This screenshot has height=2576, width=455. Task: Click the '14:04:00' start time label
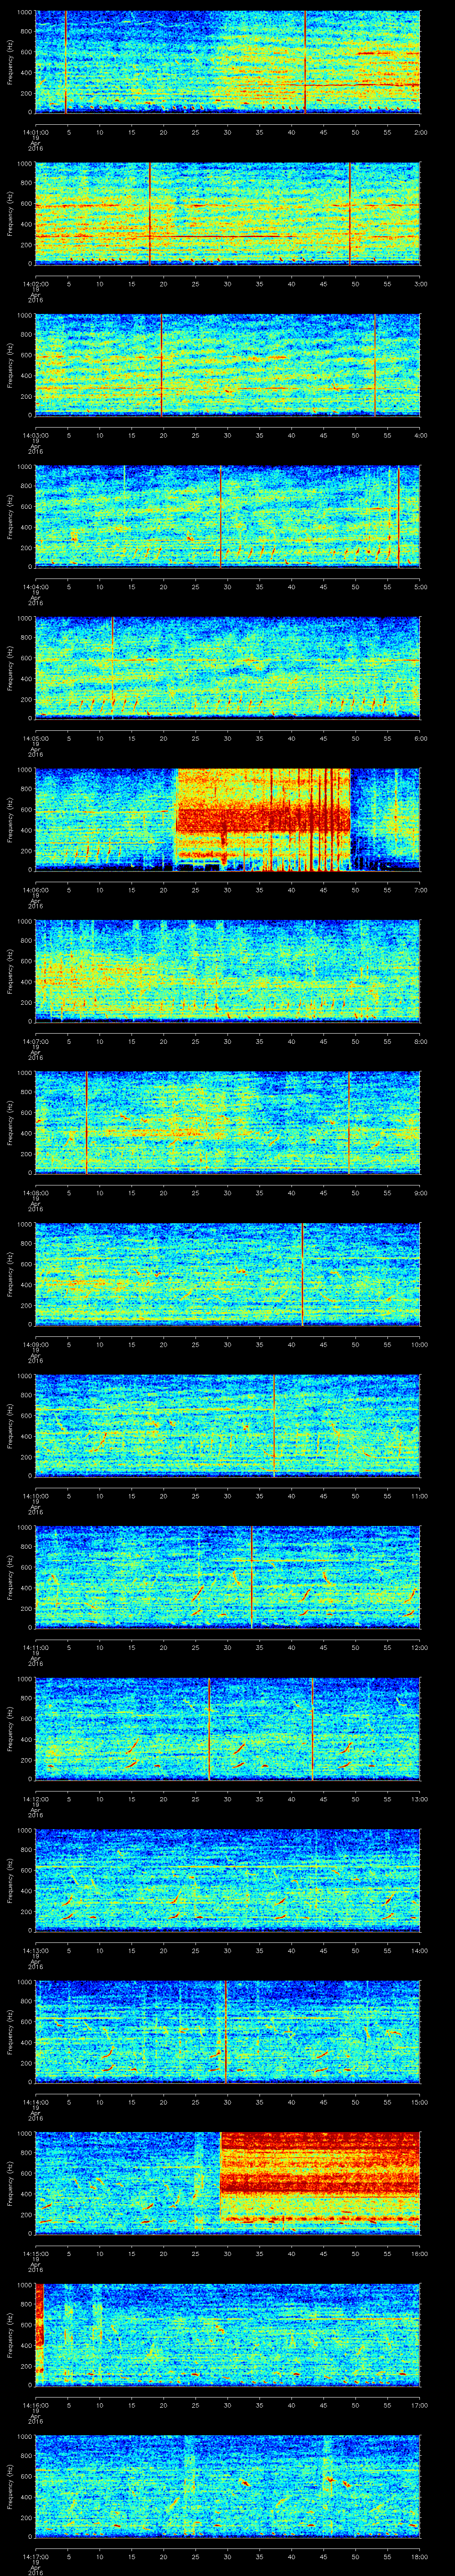tap(35, 586)
